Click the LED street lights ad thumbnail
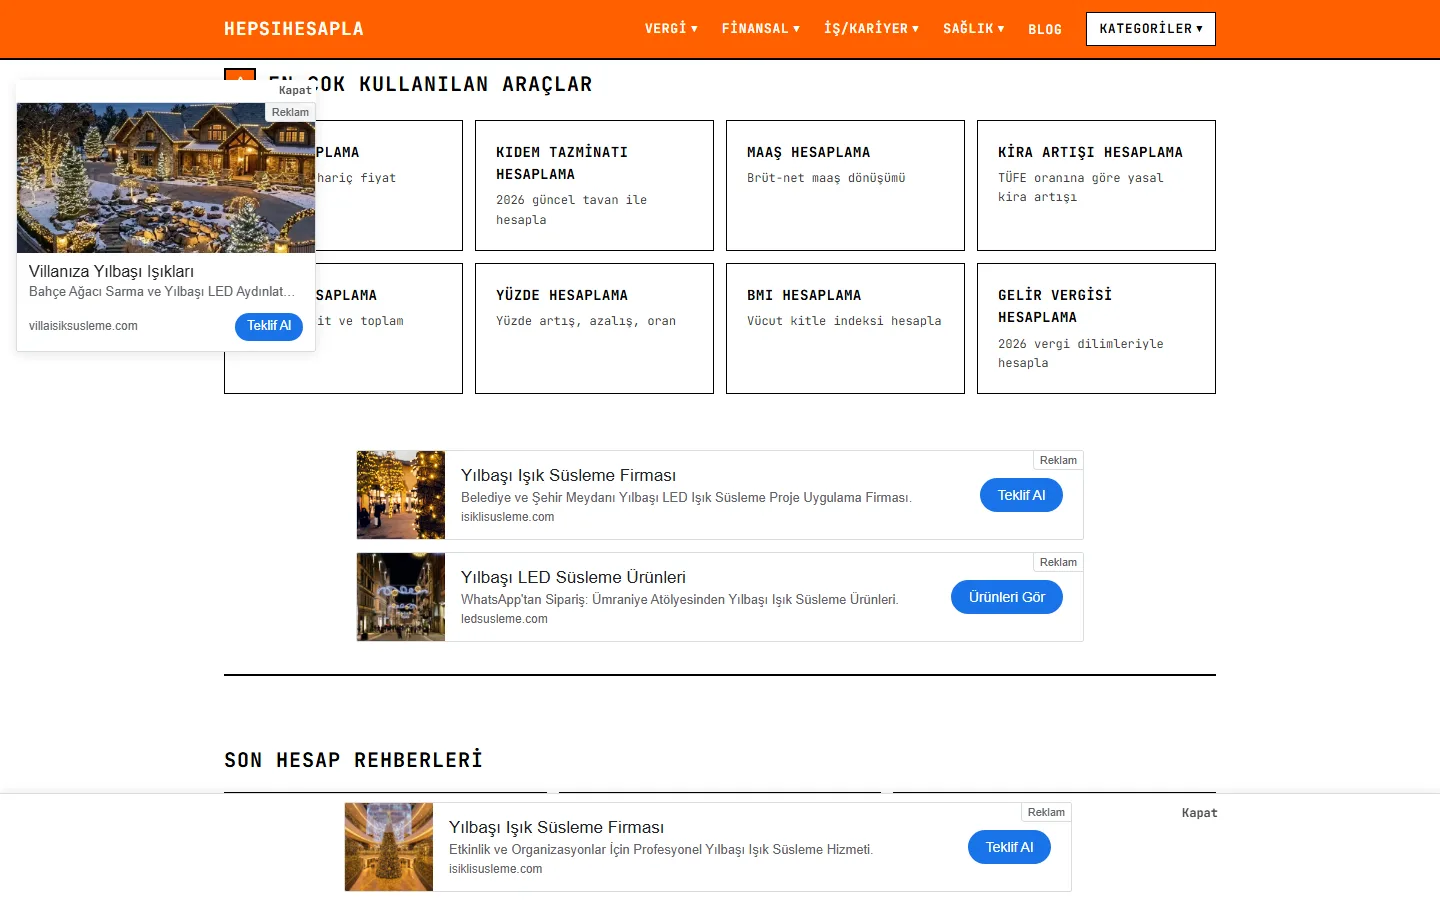This screenshot has height=900, width=1440. [x=401, y=597]
